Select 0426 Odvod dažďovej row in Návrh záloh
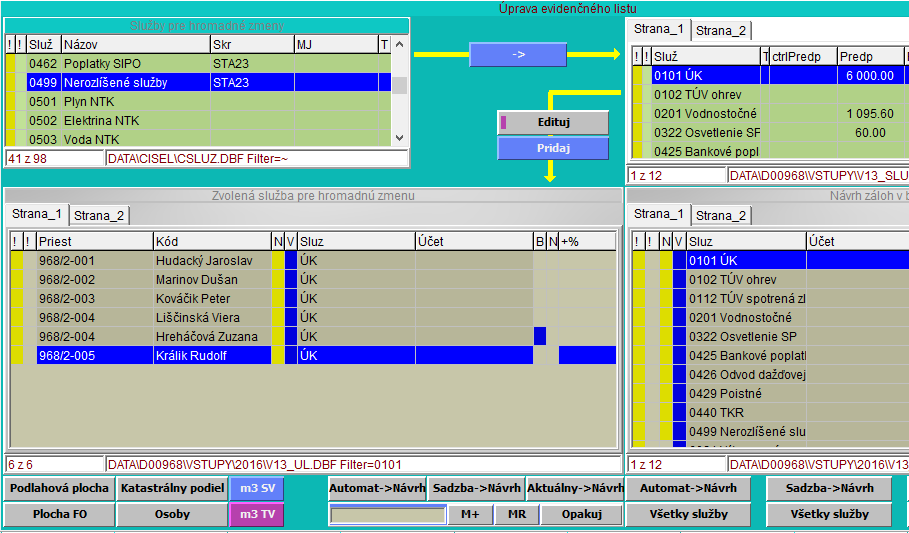Screen dimensions: 909x533 pos(770,375)
